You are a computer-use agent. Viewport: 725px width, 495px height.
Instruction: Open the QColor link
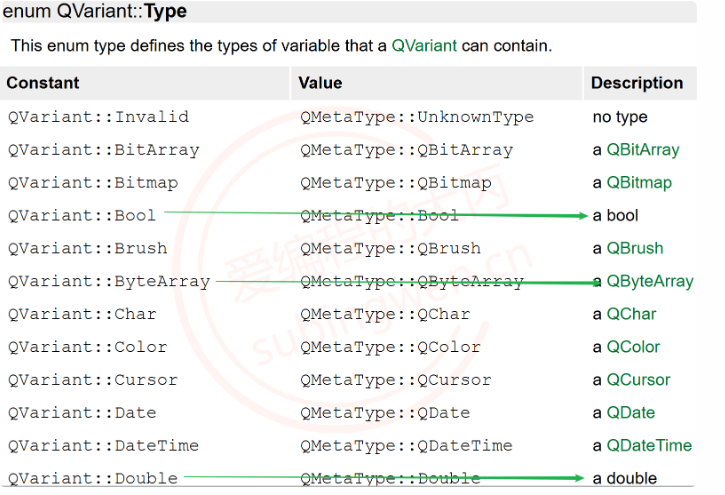pyautogui.click(x=633, y=347)
